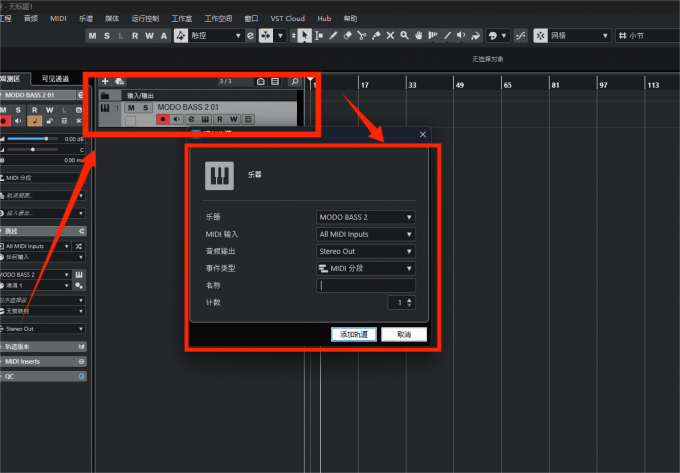Mute MODO BASS 2 01 track in list
This screenshot has width=680, height=473.
tap(131, 108)
